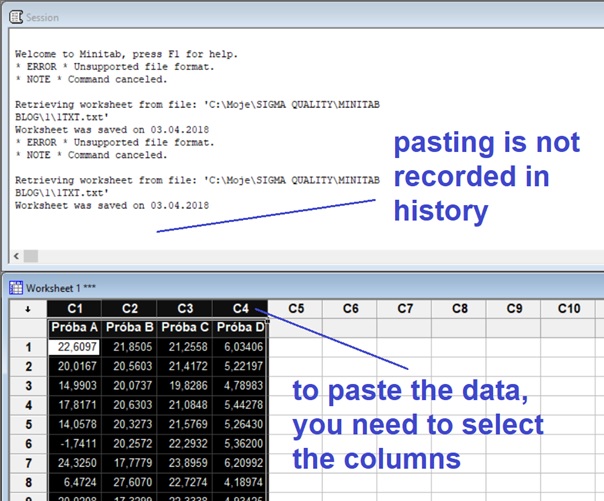Click the Worksheet 1 window icon

click(x=15, y=287)
